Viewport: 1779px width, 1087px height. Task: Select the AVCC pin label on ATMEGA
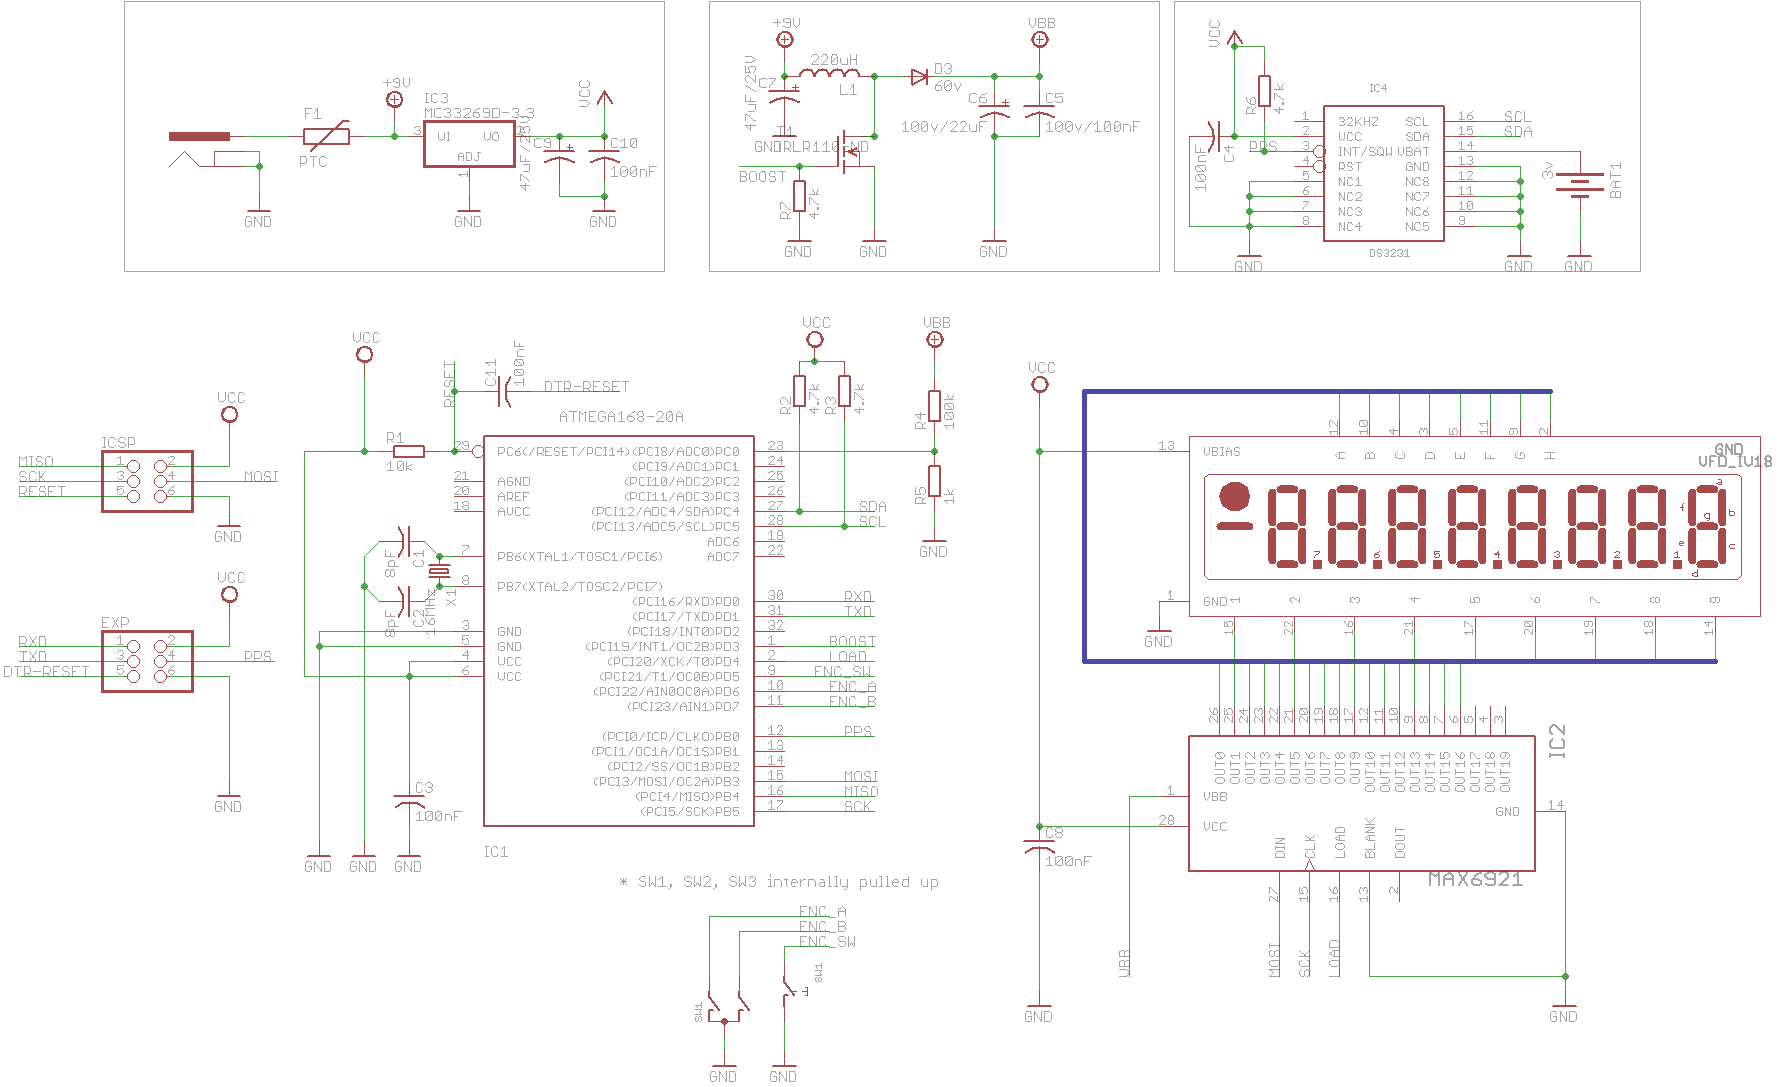point(513,512)
